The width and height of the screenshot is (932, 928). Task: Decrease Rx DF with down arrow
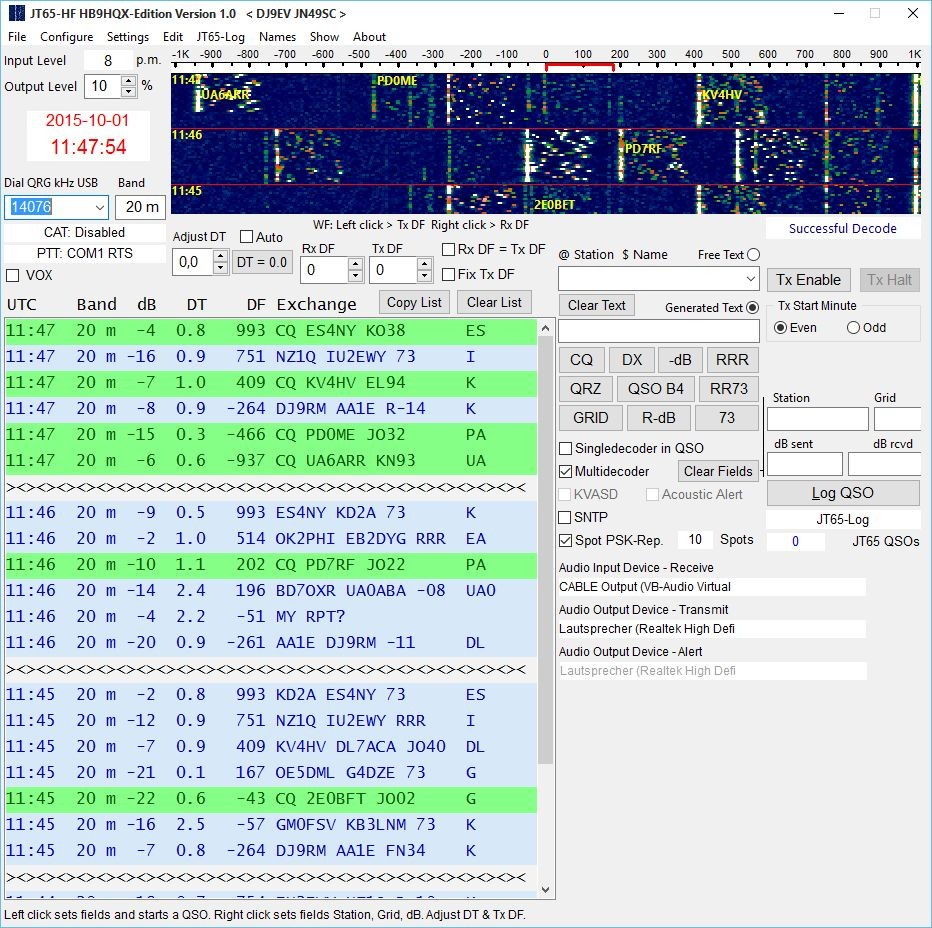[x=355, y=275]
